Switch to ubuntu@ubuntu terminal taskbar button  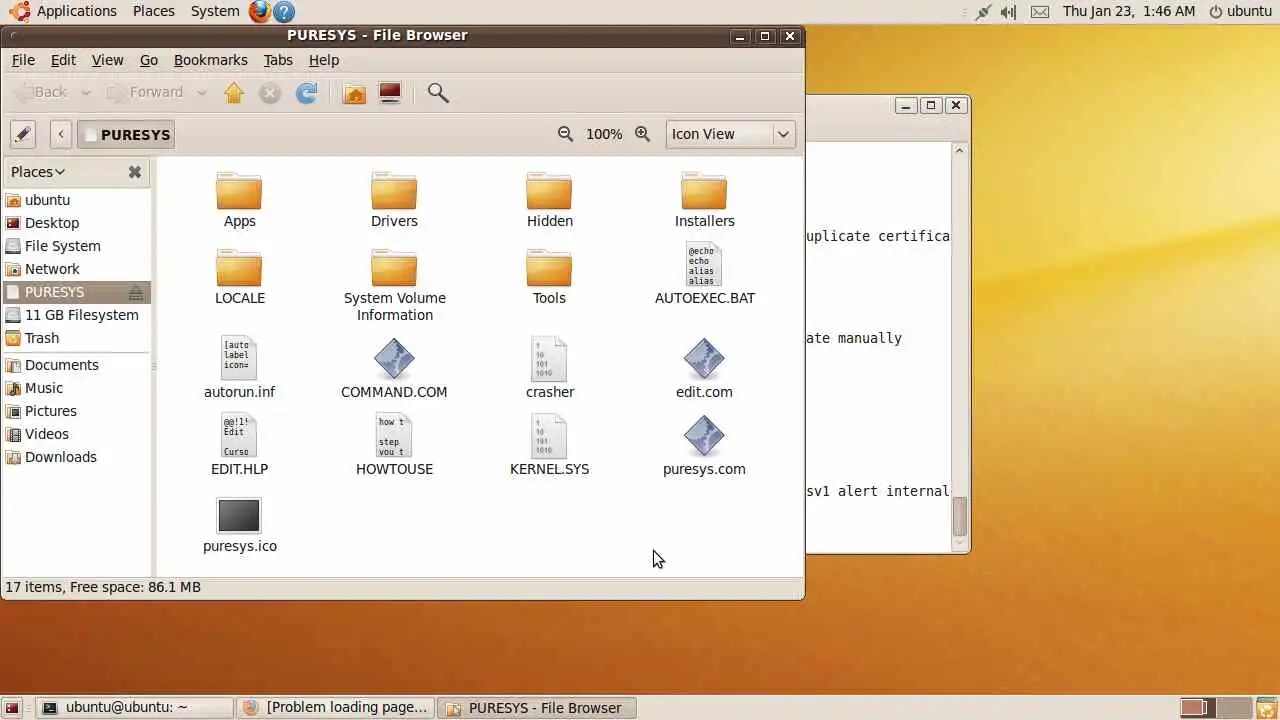(135, 708)
